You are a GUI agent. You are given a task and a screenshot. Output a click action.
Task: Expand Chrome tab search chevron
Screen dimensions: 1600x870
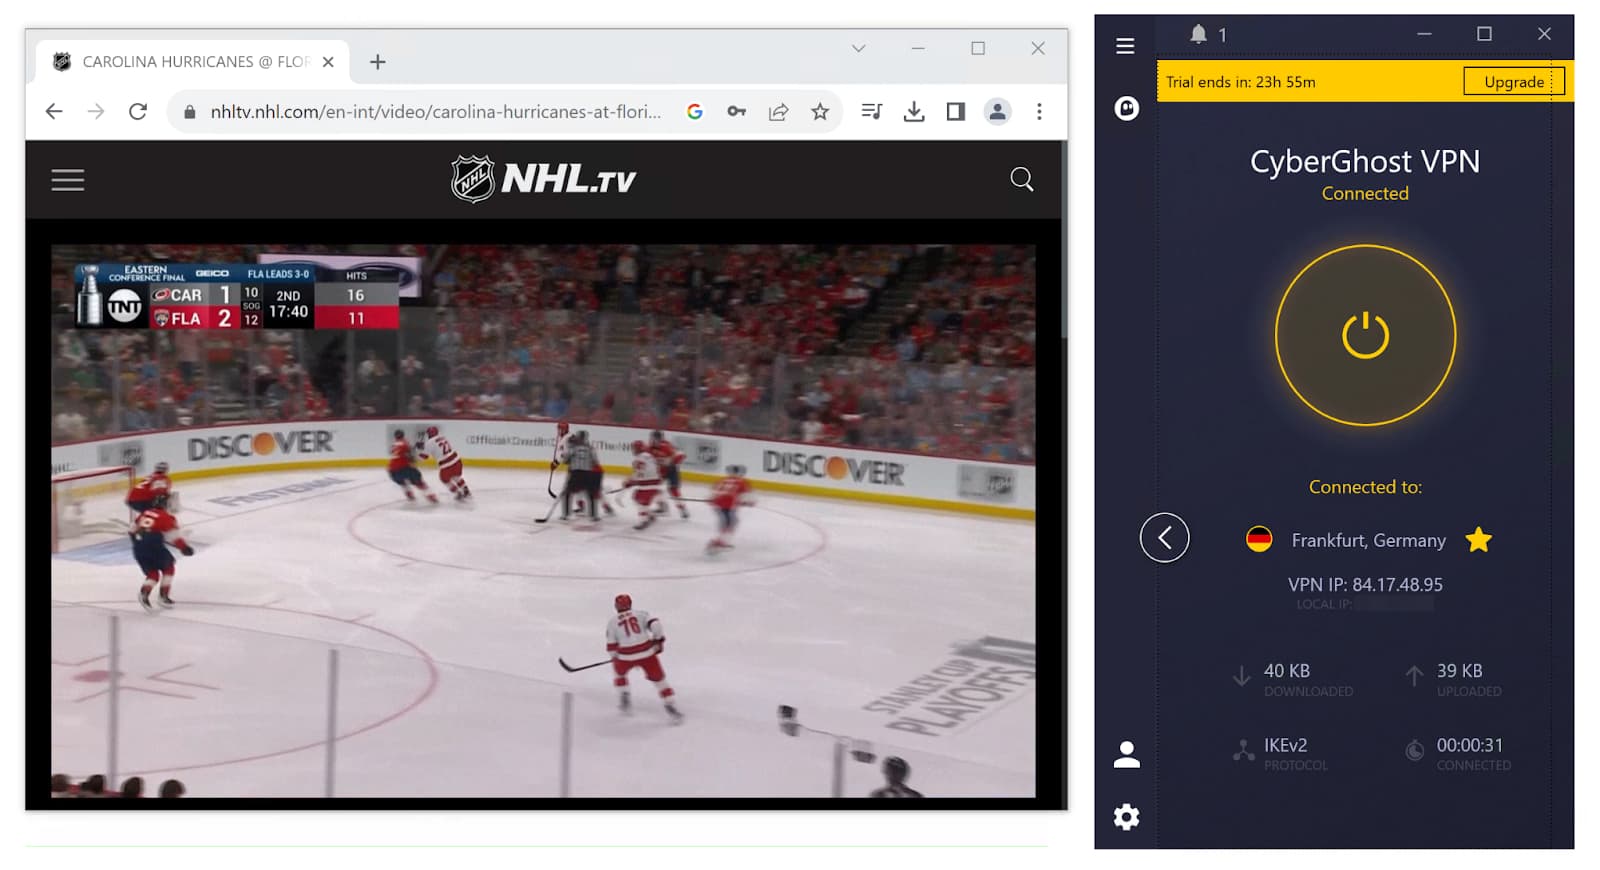point(858,48)
